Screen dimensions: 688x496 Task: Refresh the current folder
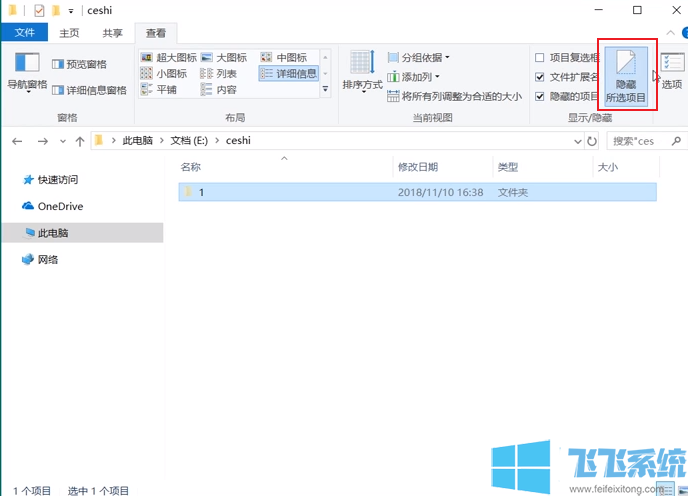(592, 141)
